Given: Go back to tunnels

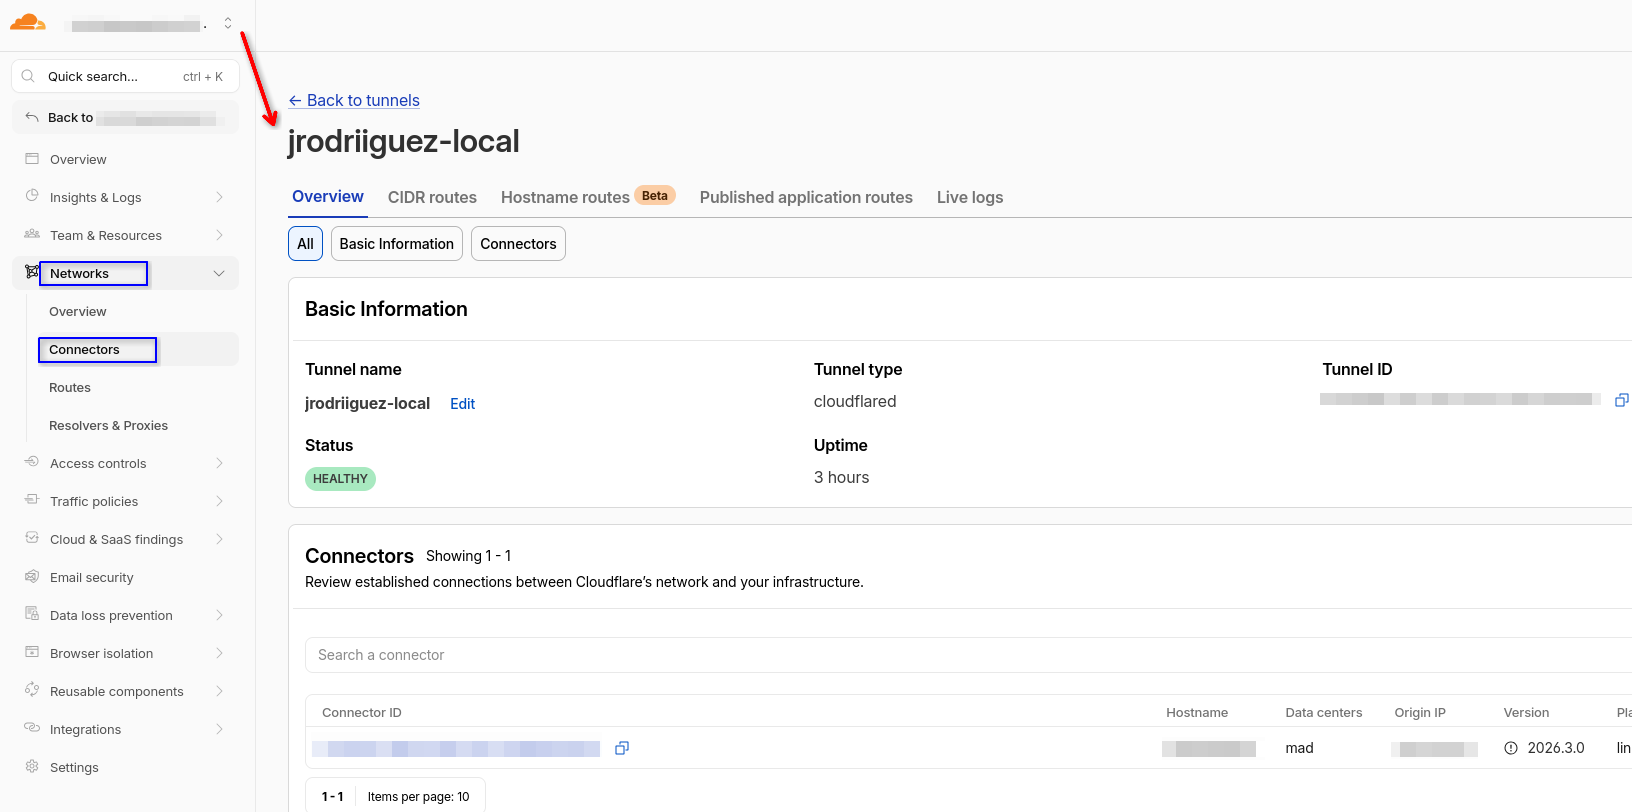Looking at the screenshot, I should tap(354, 100).
